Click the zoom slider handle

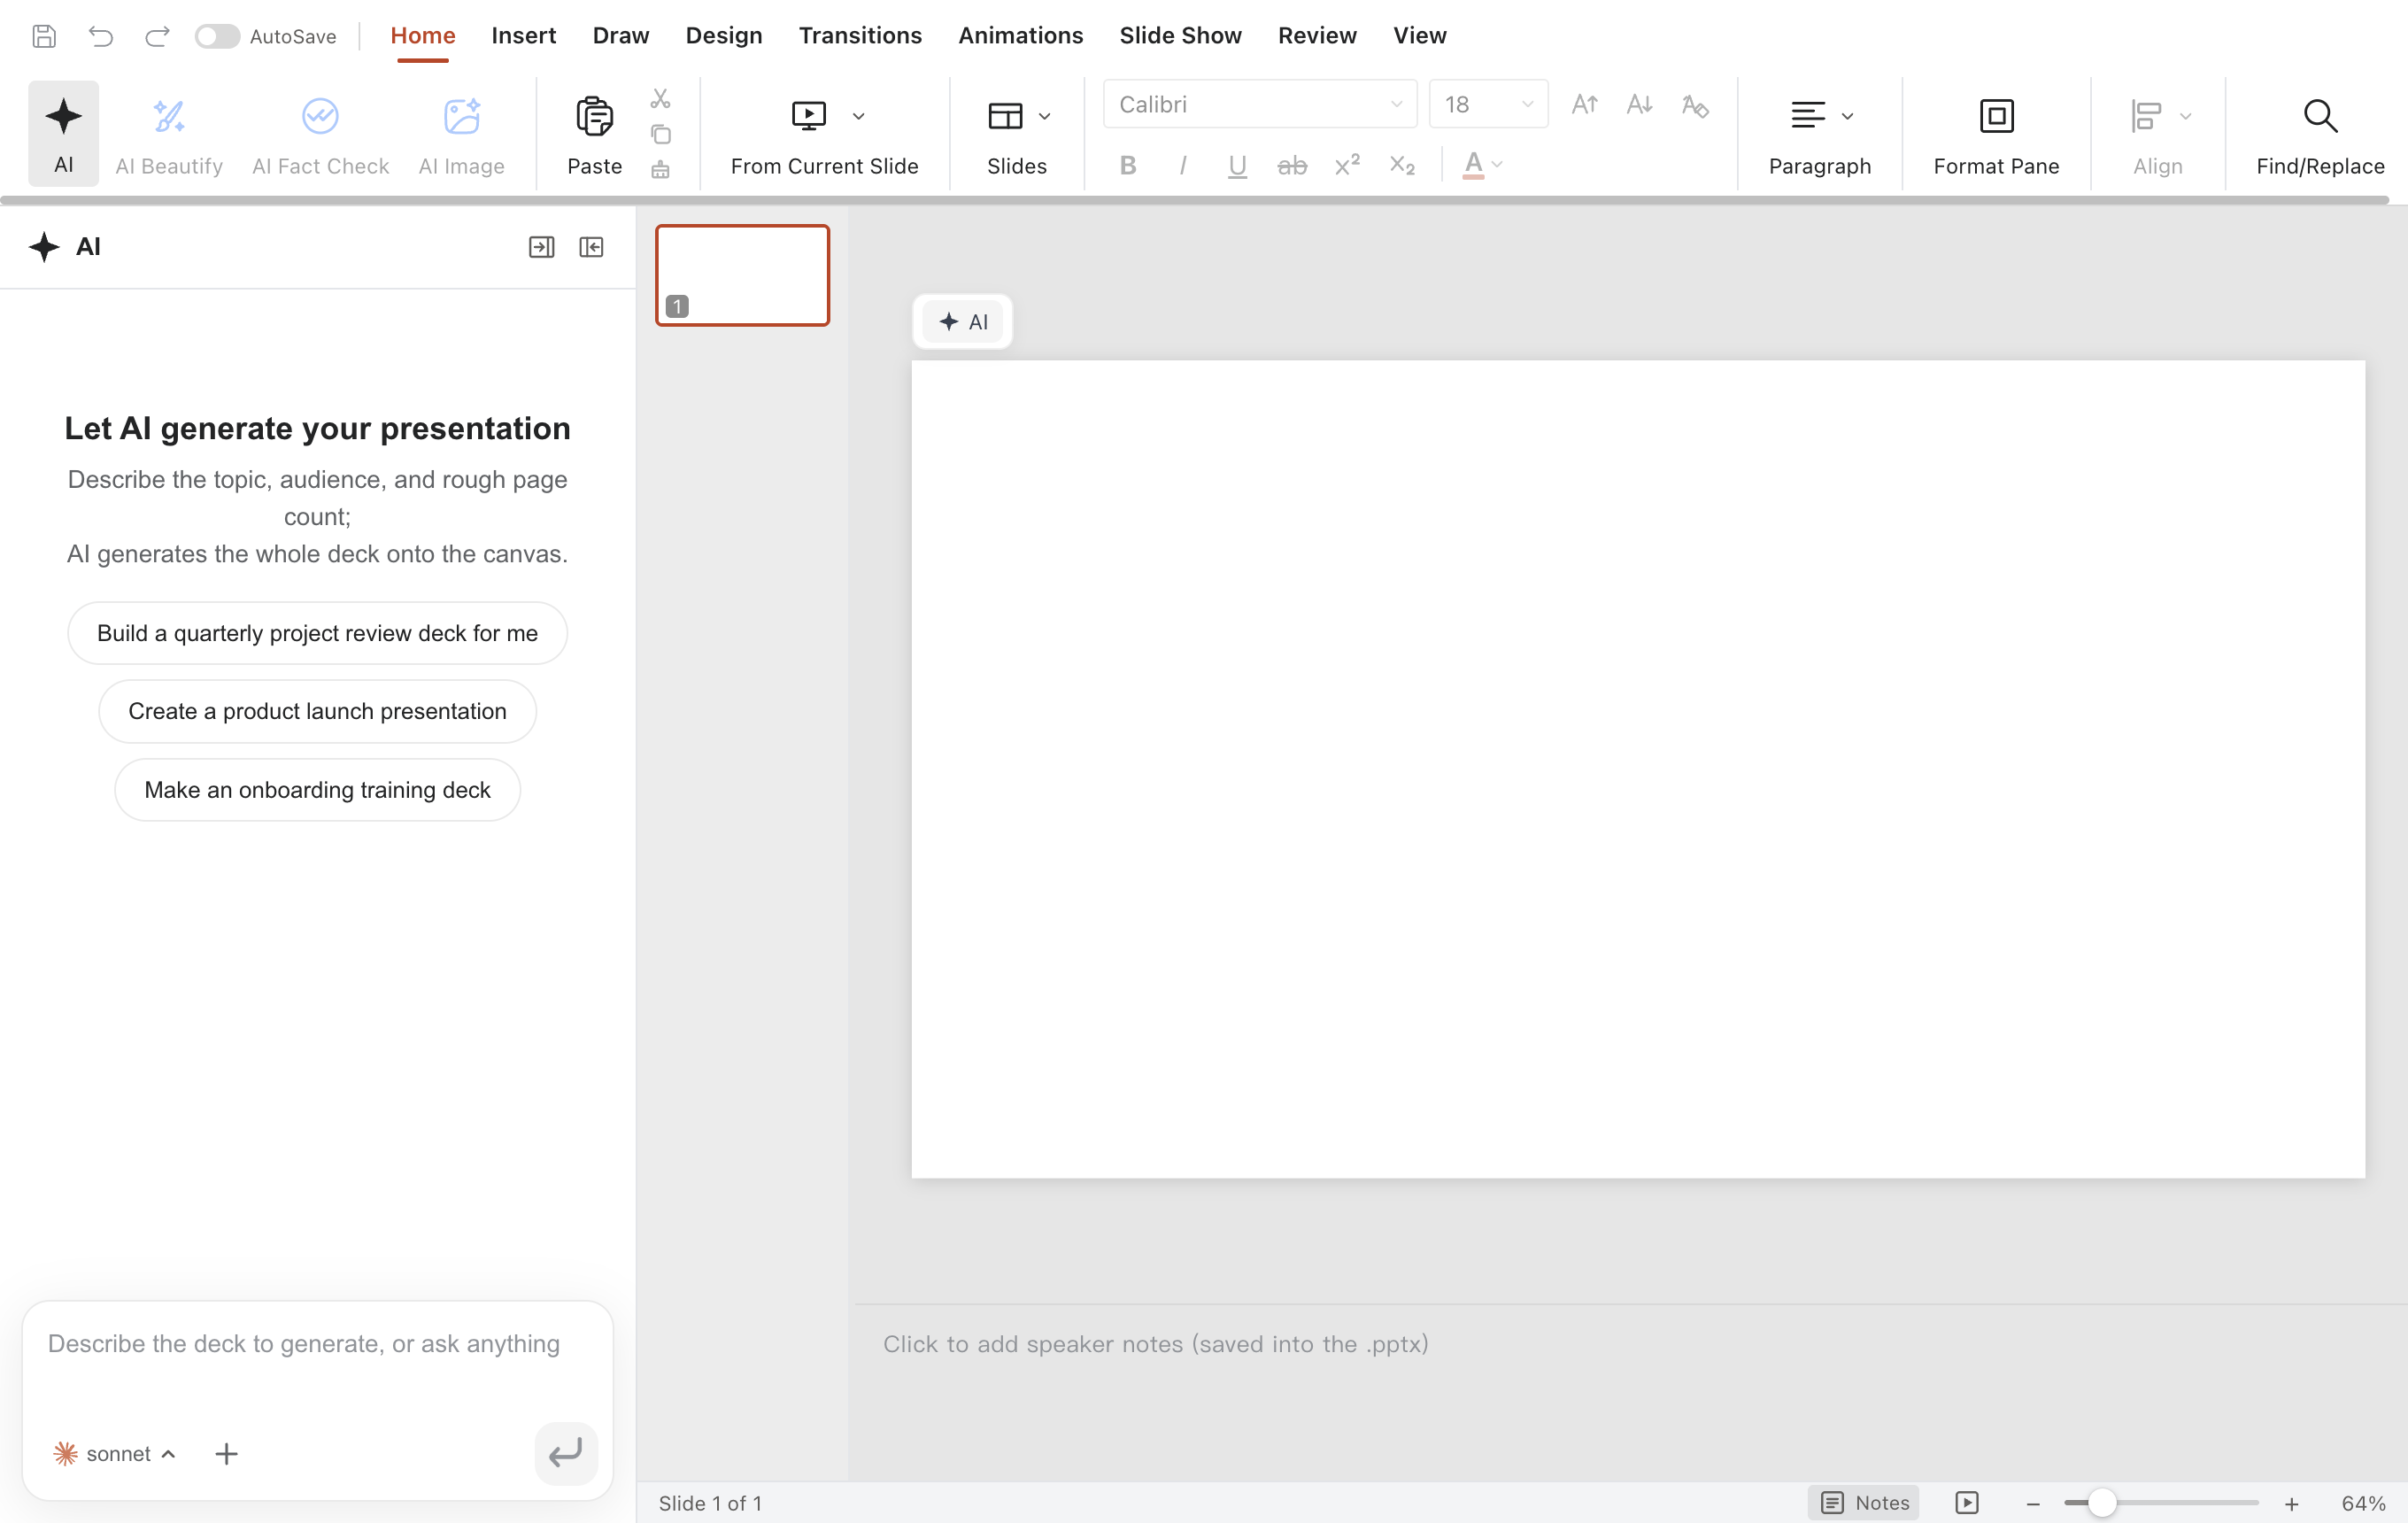click(2102, 1503)
